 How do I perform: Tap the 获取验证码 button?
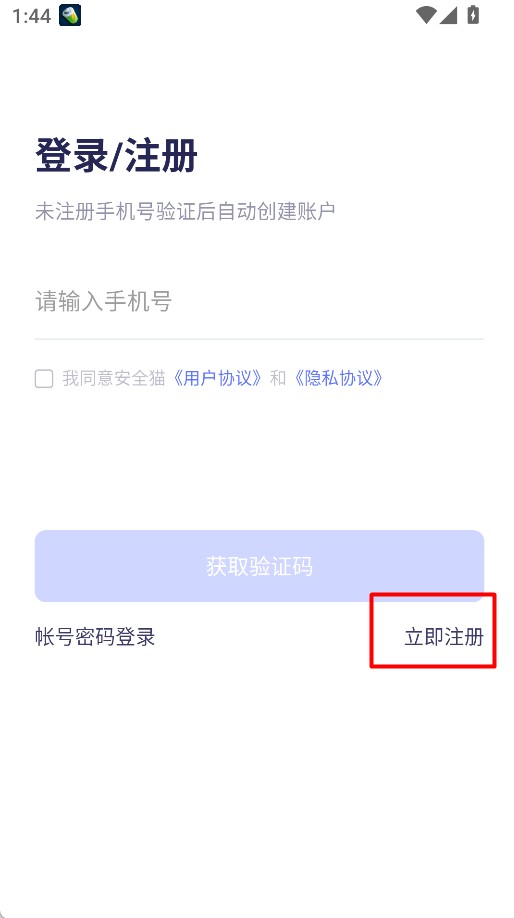coord(259,566)
